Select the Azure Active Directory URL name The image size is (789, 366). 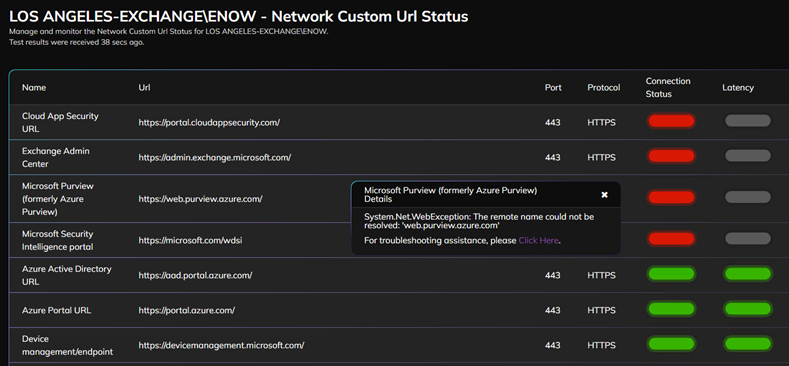[x=66, y=275]
